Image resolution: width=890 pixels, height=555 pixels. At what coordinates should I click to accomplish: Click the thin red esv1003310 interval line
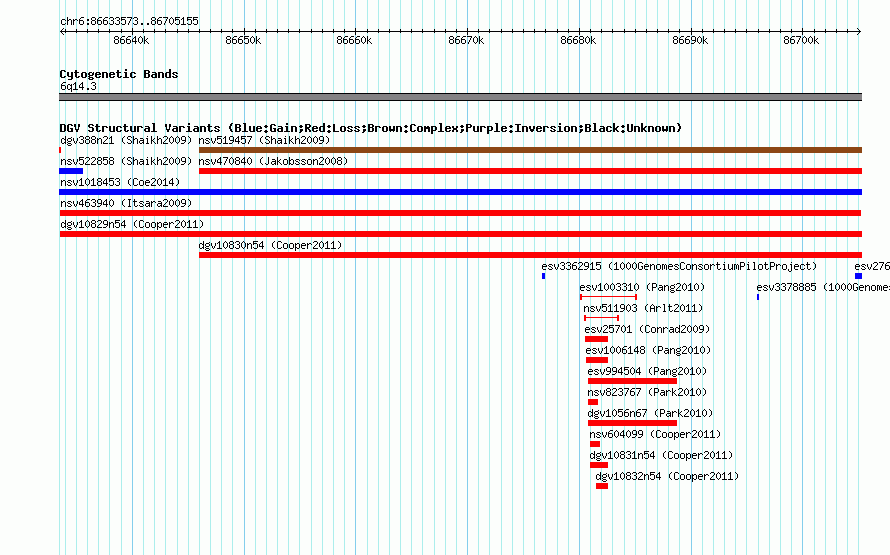click(608, 297)
